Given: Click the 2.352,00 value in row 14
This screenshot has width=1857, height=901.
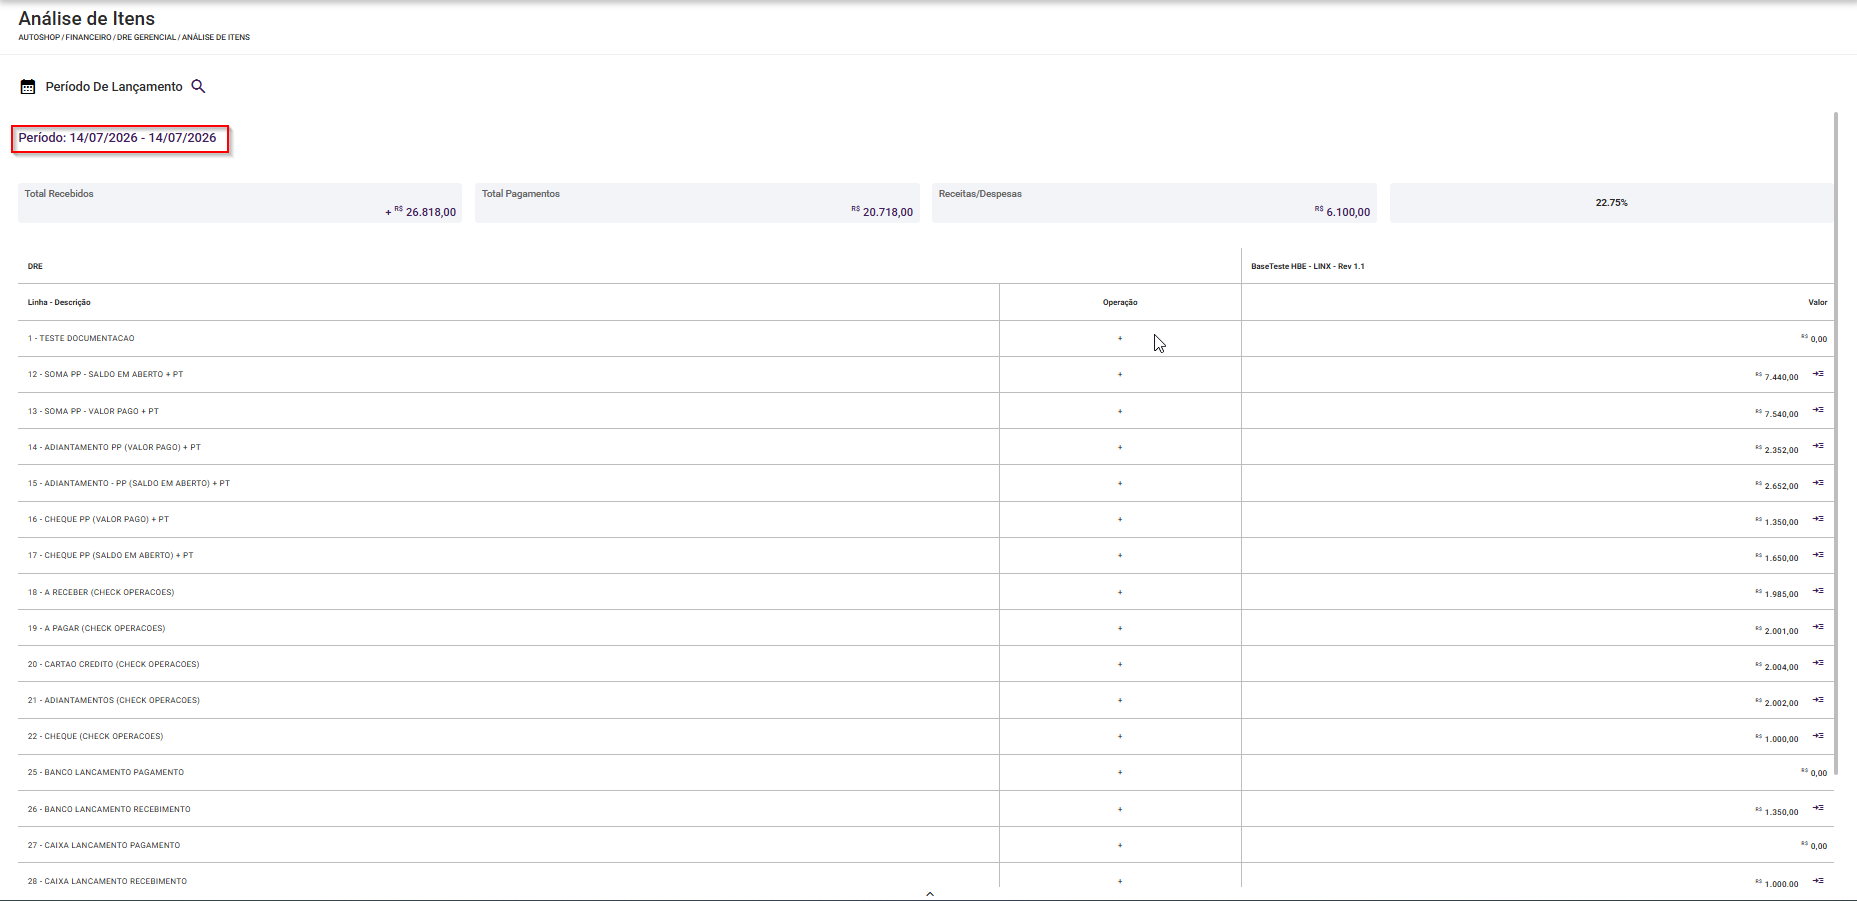Looking at the screenshot, I should [x=1777, y=449].
